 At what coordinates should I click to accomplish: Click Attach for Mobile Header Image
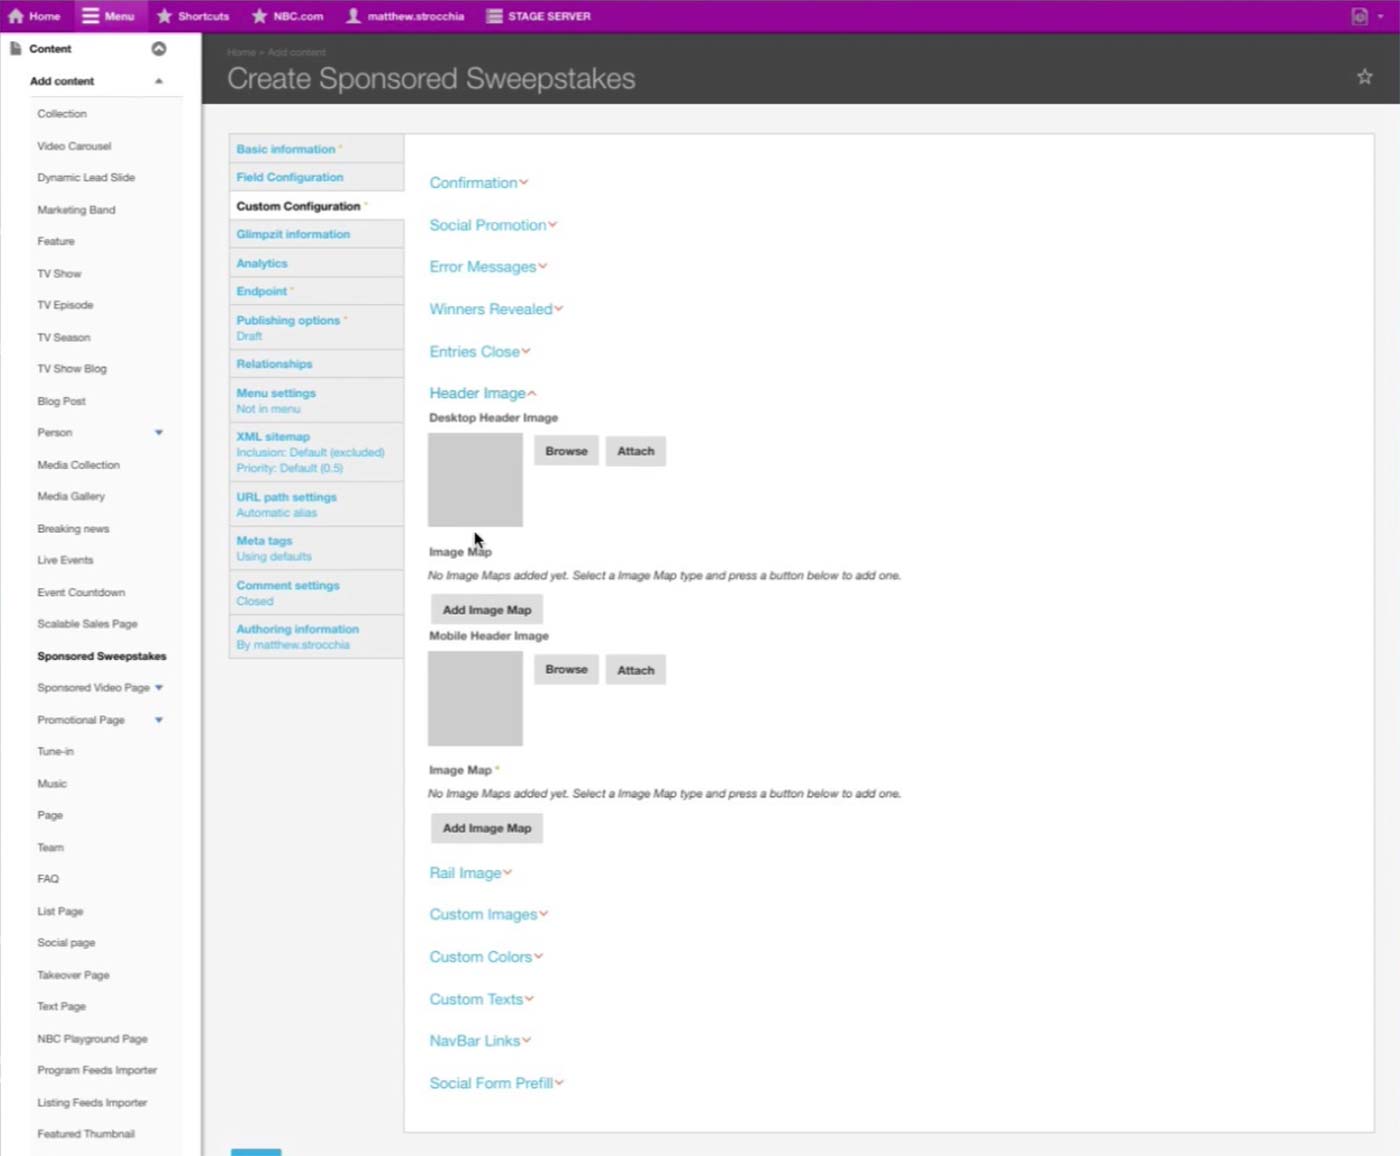click(x=635, y=670)
